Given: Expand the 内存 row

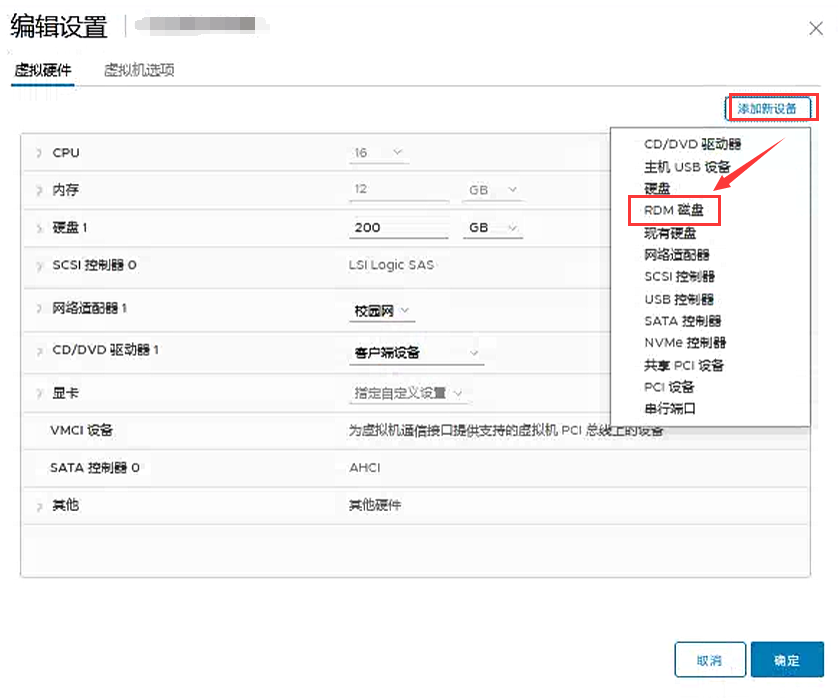Looking at the screenshot, I should click(39, 190).
